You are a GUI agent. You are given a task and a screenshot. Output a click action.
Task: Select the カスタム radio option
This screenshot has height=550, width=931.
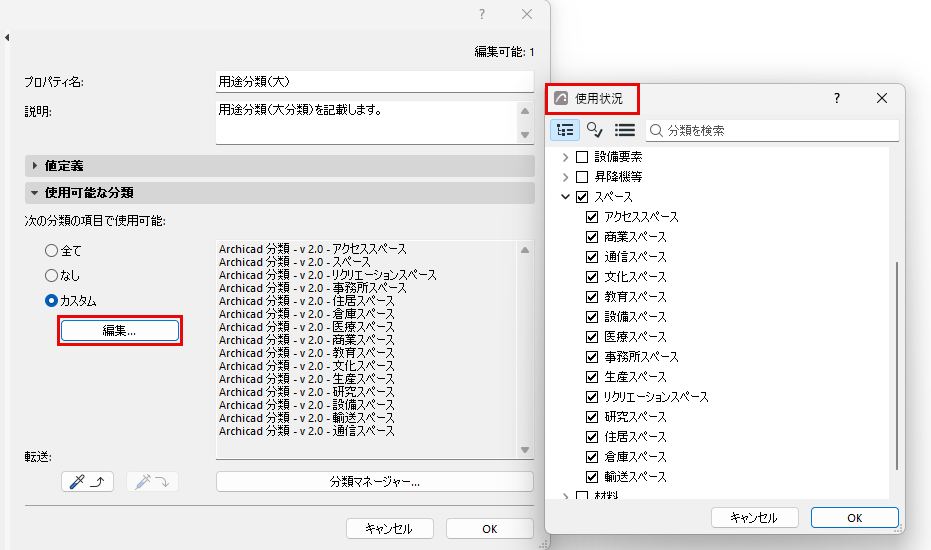click(x=52, y=301)
